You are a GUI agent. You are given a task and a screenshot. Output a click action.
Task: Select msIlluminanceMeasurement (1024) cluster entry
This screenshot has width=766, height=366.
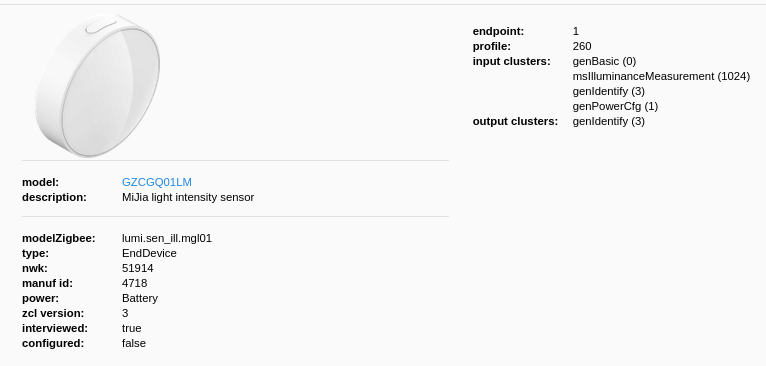tap(661, 76)
